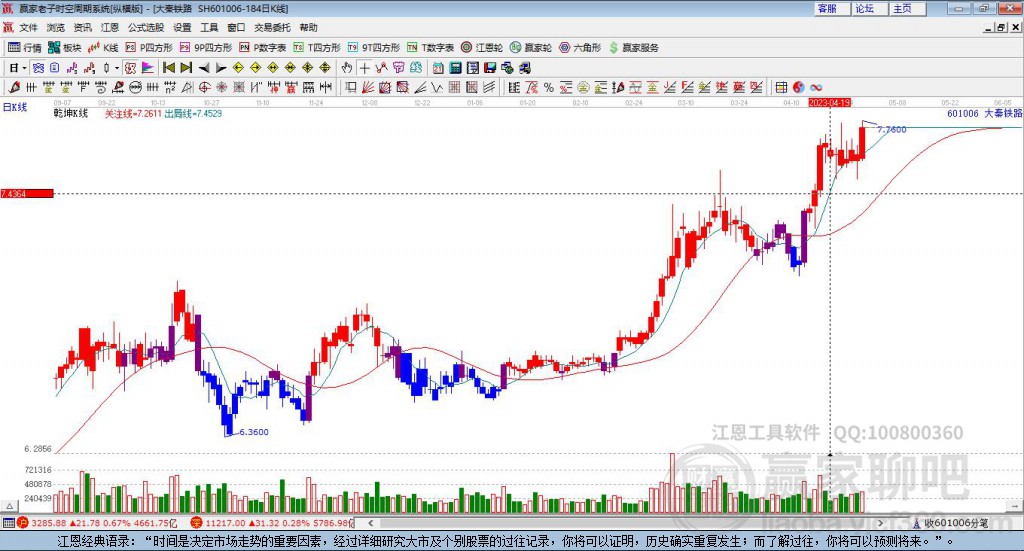Open the T数字表 time number table
This screenshot has height=551, width=1024.
coord(430,48)
